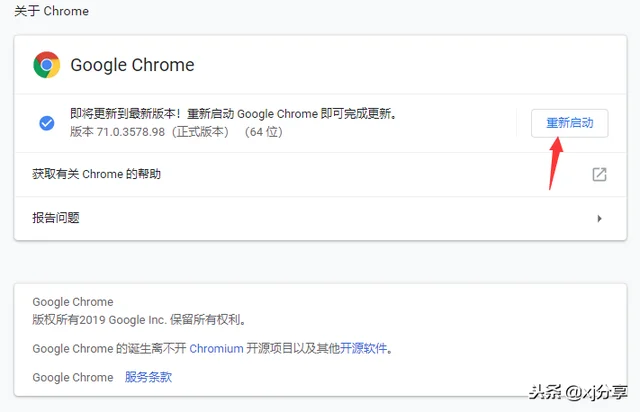Image resolution: width=640 pixels, height=412 pixels.
Task: Click the 关于 Chrome page title
Action: pos(51,11)
